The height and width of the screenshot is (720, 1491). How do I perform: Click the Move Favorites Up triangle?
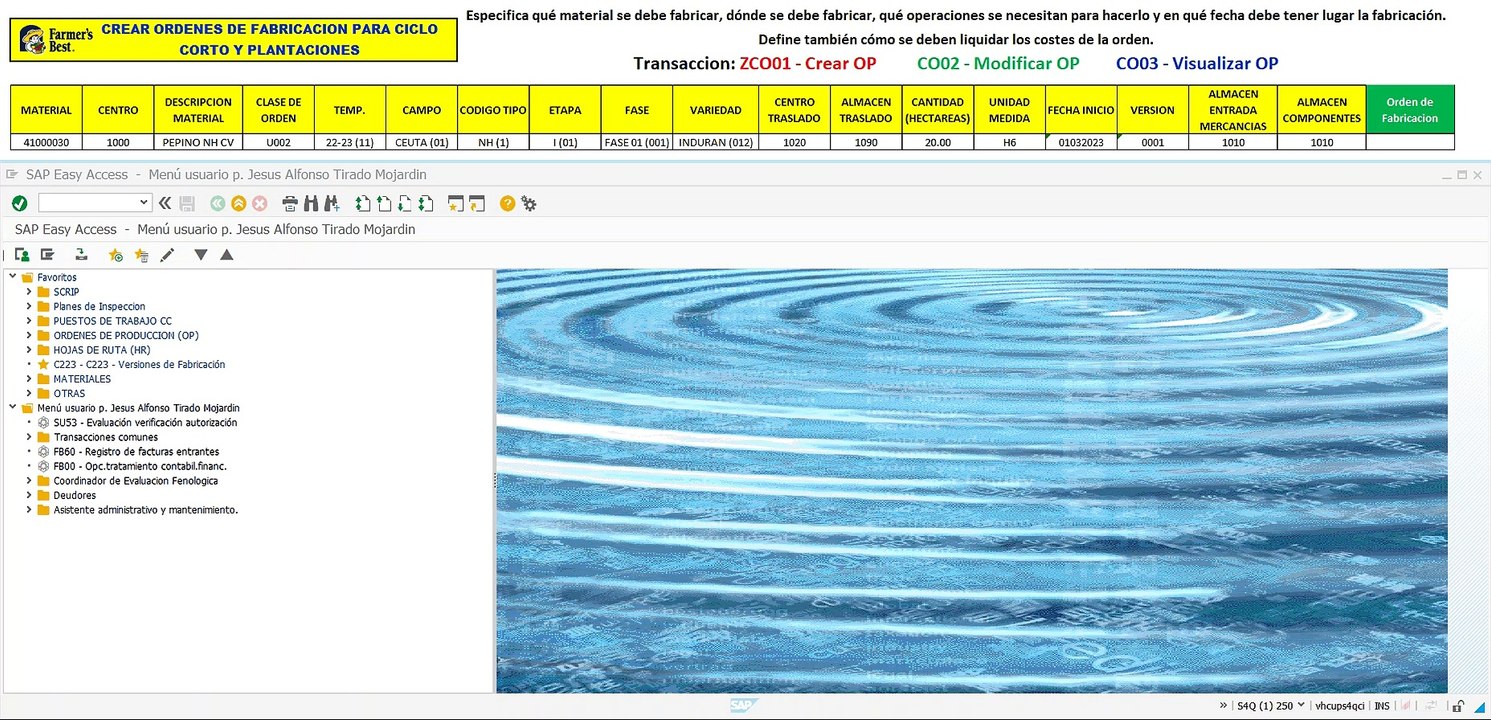pyautogui.click(x=227, y=255)
